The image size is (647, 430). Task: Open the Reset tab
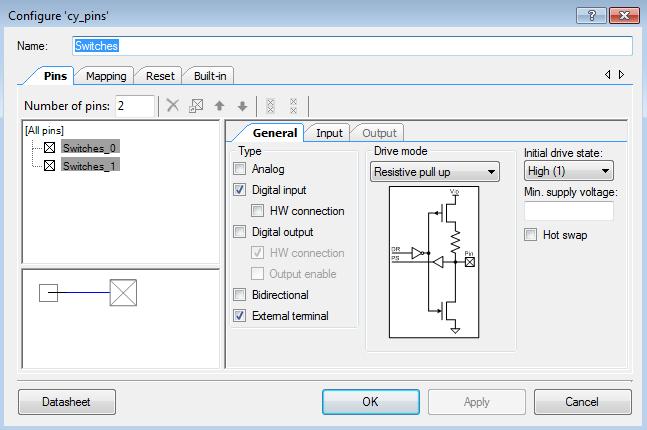(160, 76)
